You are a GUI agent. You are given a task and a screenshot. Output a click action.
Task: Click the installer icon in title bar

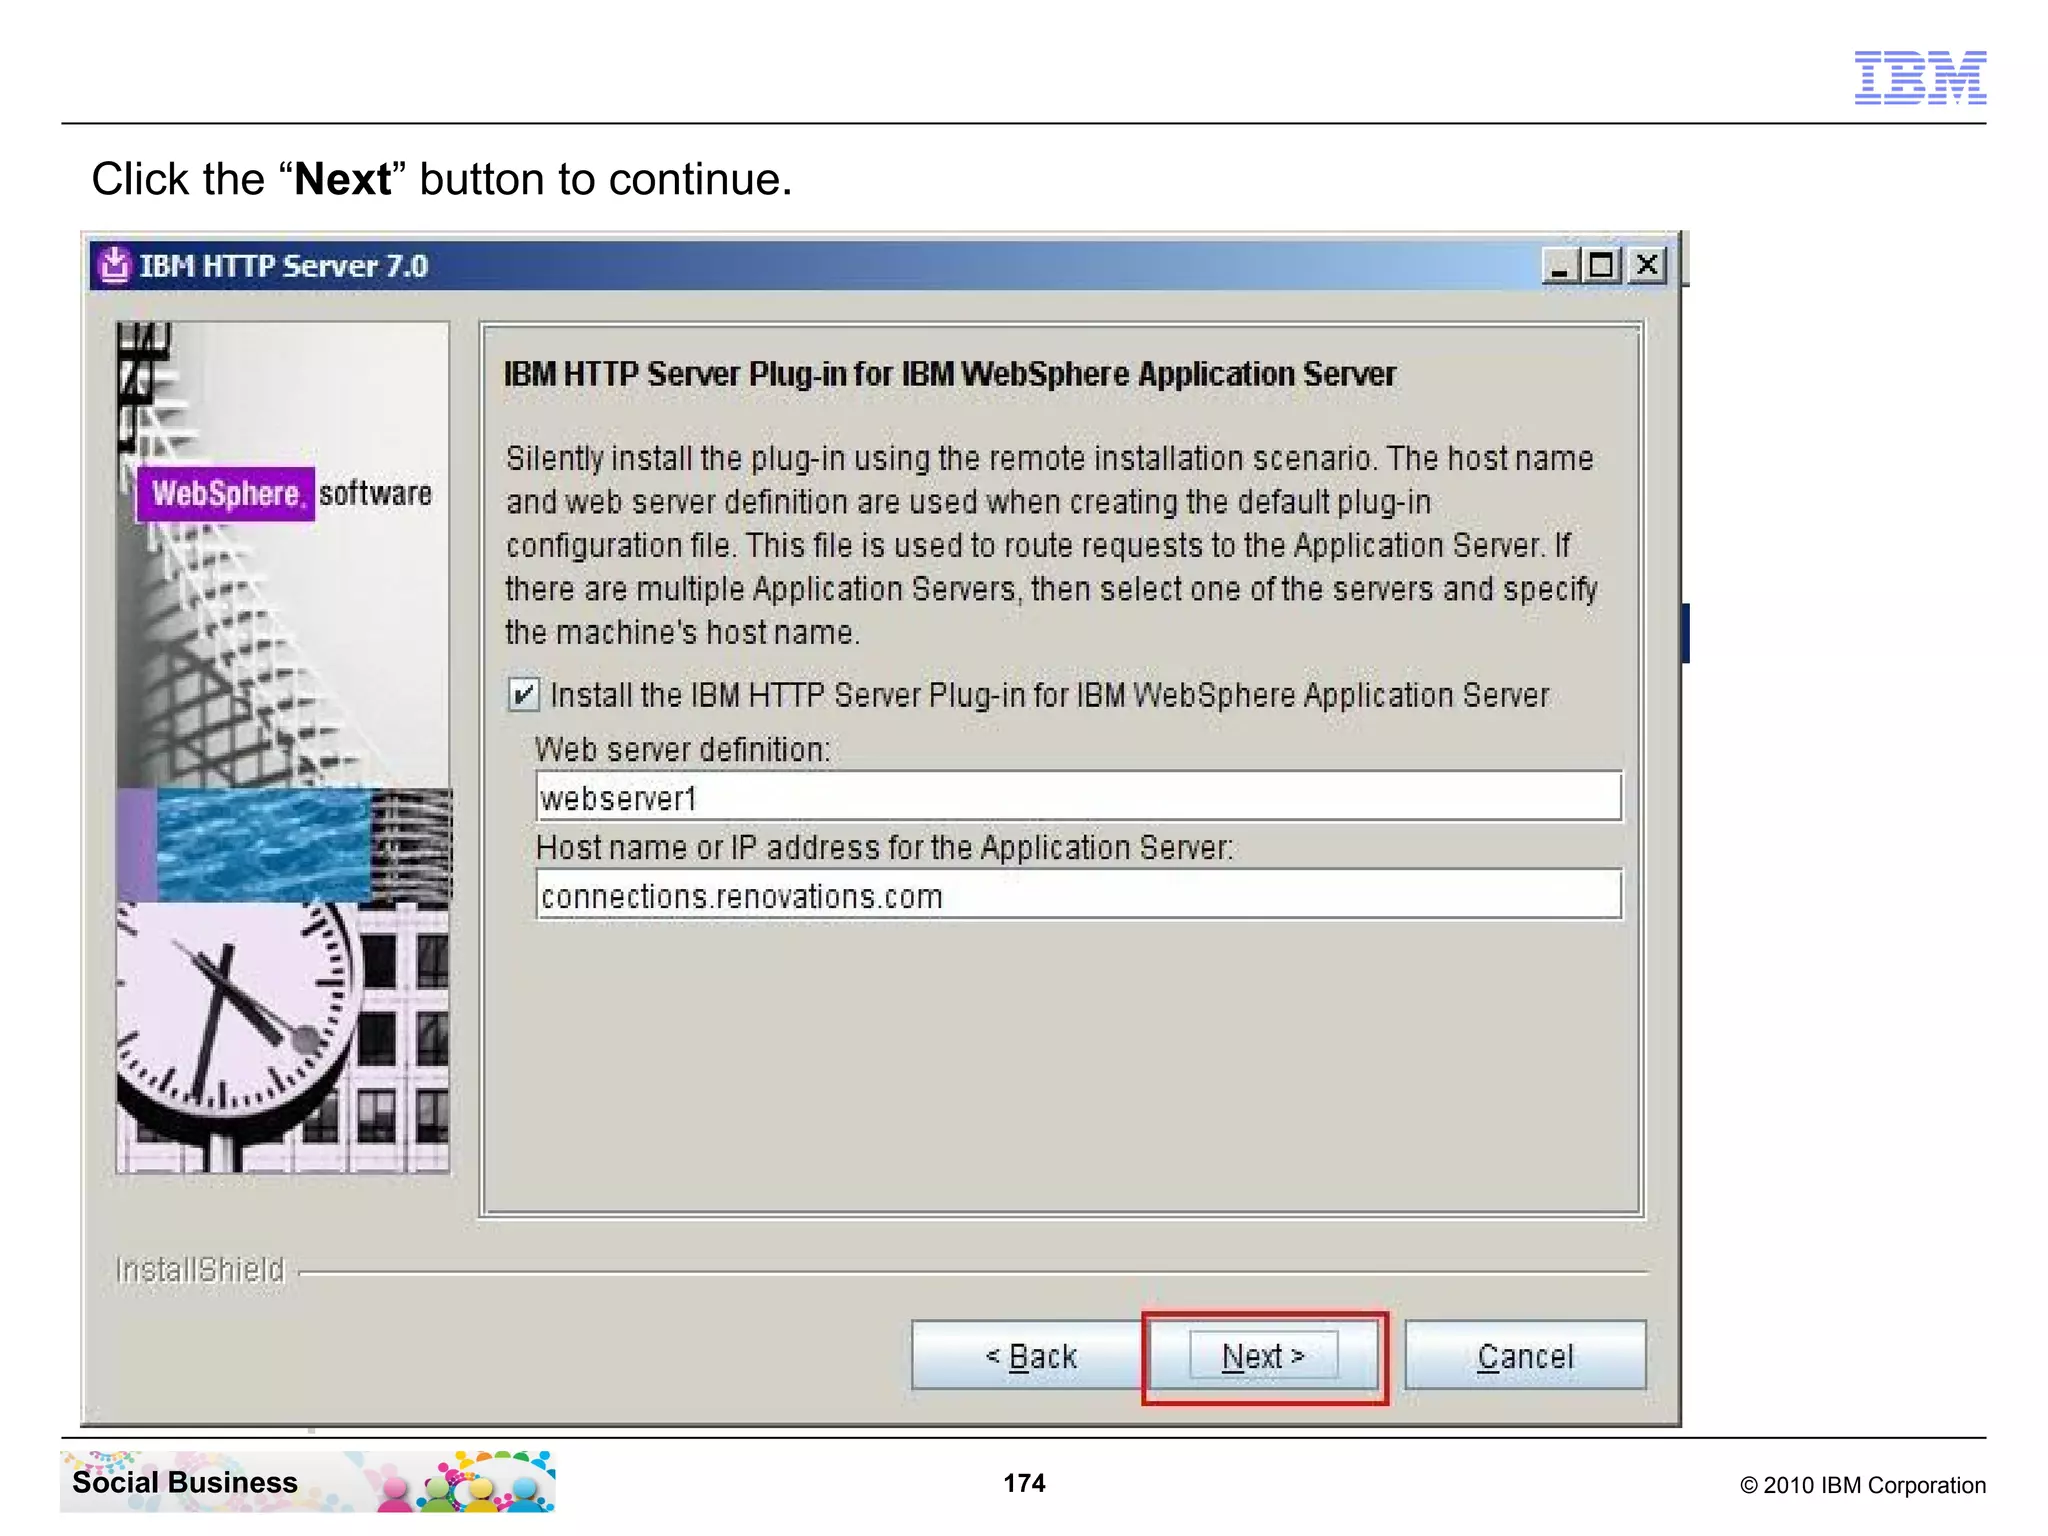tap(114, 265)
